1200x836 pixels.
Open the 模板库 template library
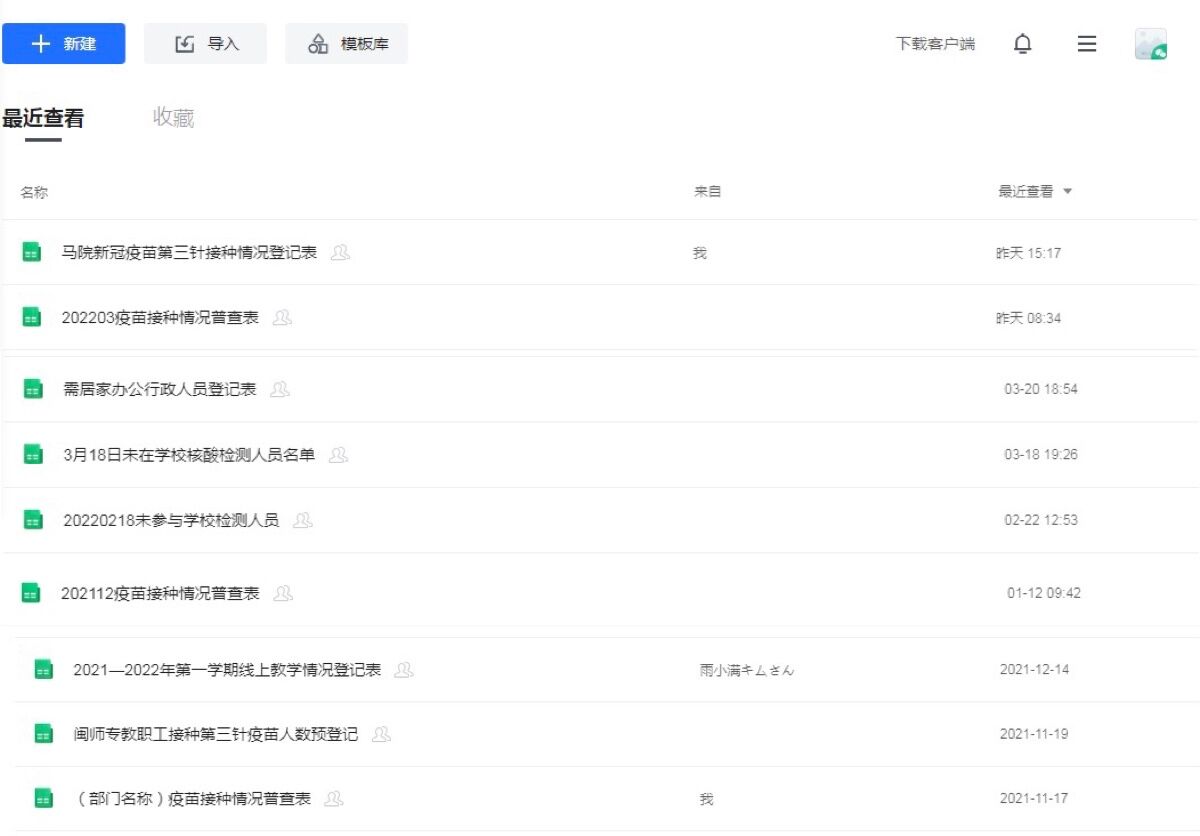(x=347, y=44)
